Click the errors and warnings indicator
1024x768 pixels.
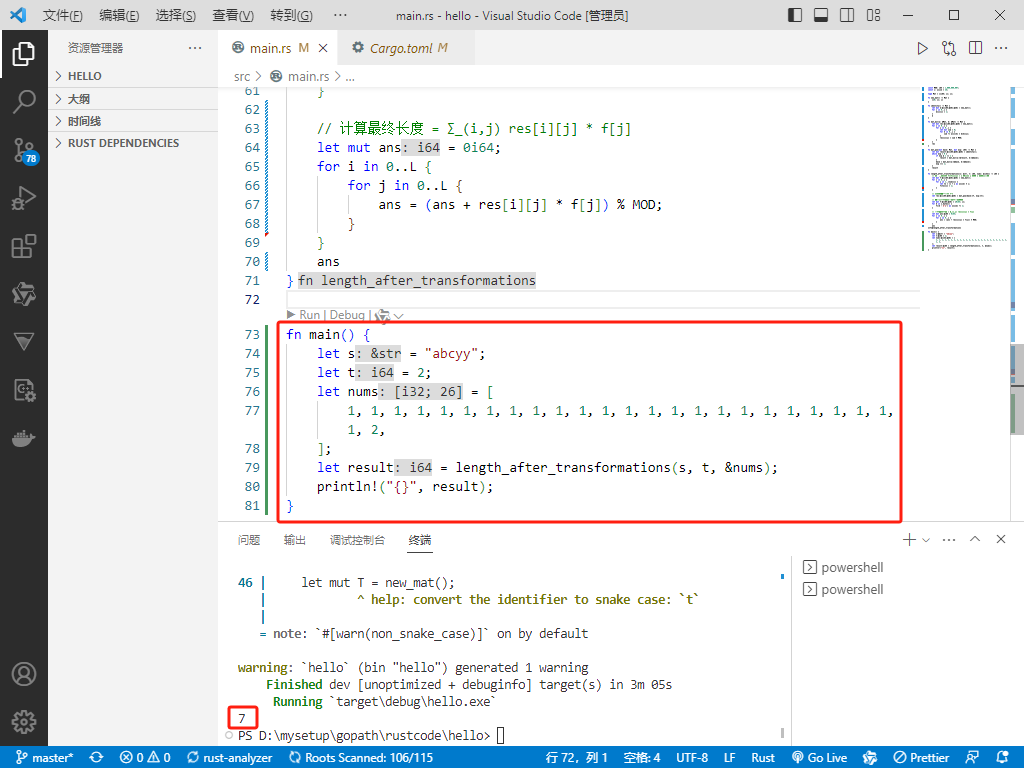pyautogui.click(x=145, y=758)
